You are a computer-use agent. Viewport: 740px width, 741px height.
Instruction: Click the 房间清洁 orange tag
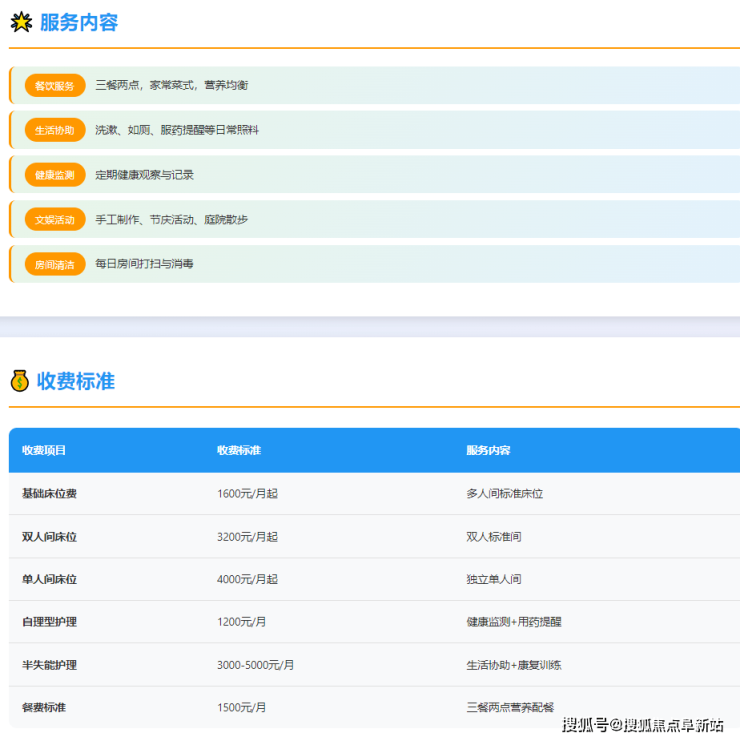(x=55, y=264)
